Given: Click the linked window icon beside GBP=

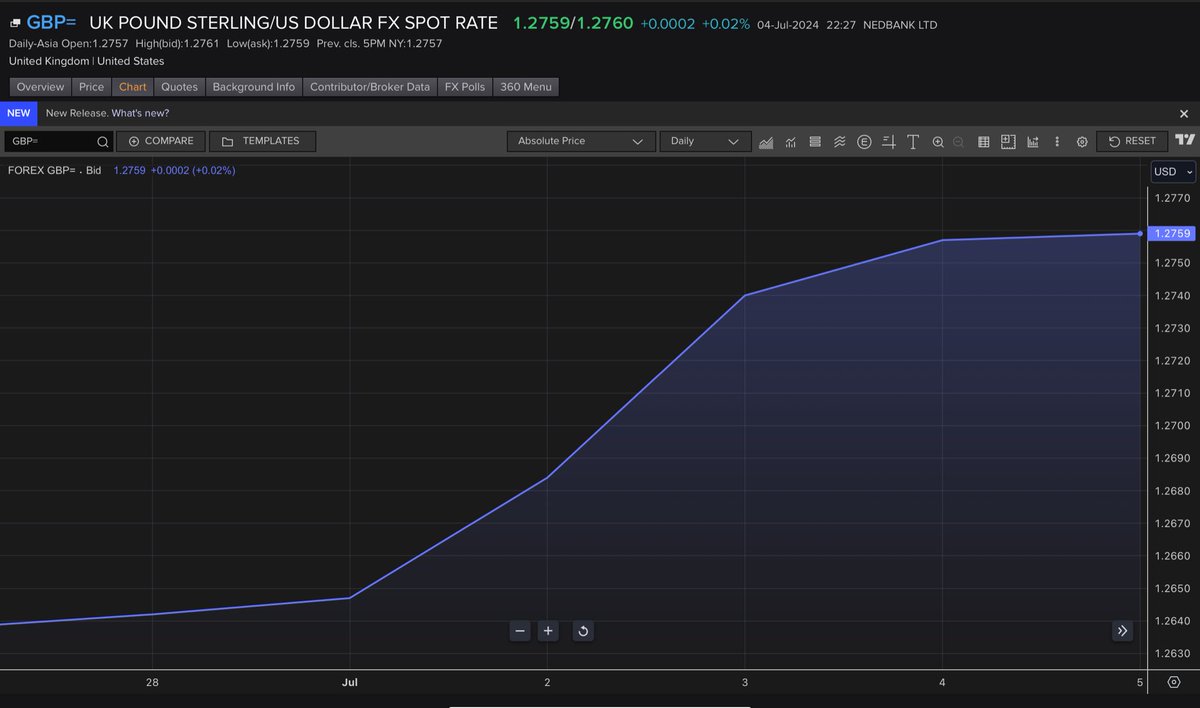Looking at the screenshot, I should (x=15, y=23).
